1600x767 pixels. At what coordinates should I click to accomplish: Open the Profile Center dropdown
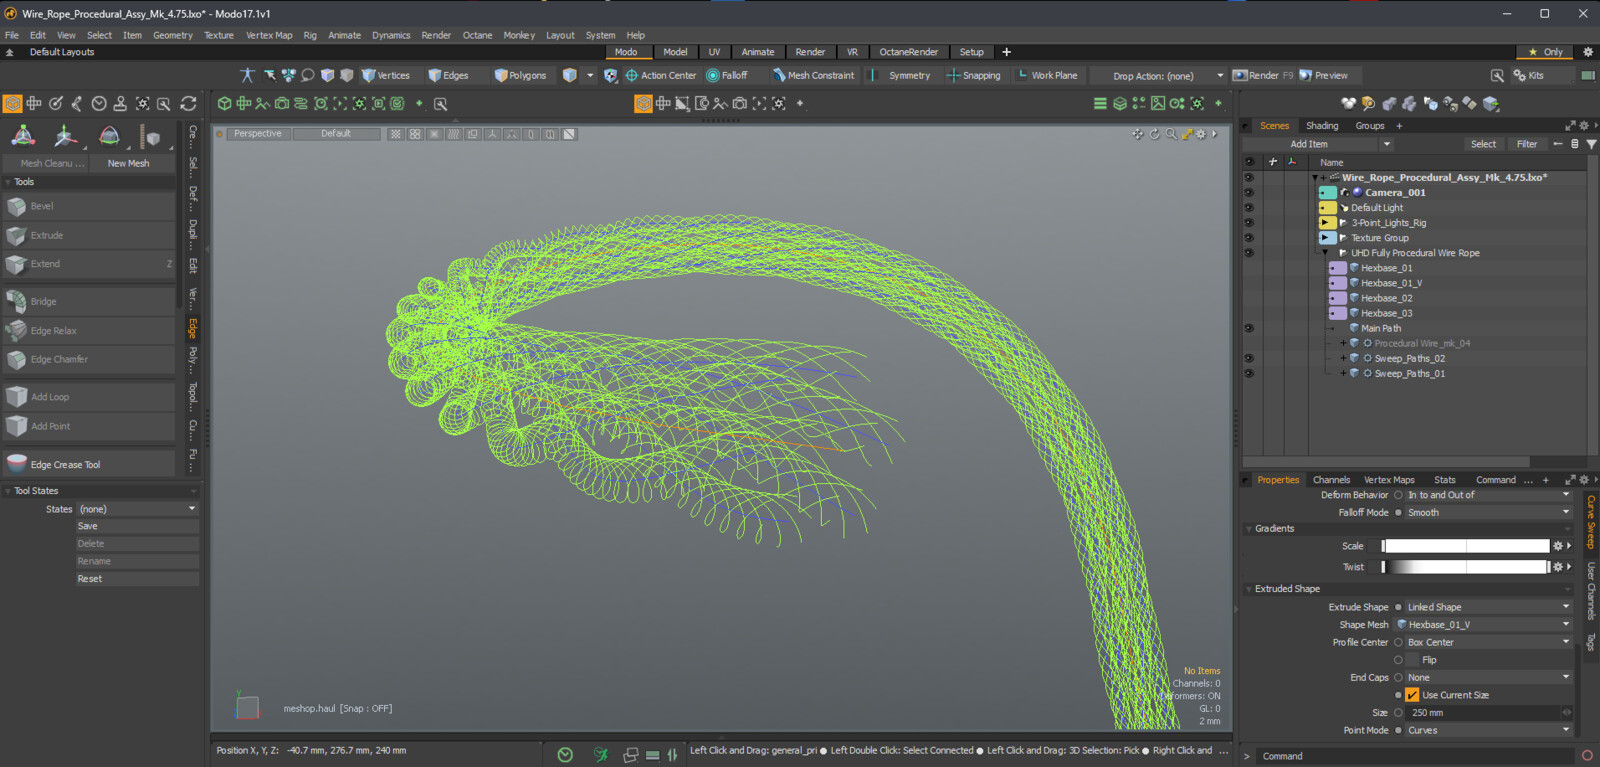[x=1488, y=642]
